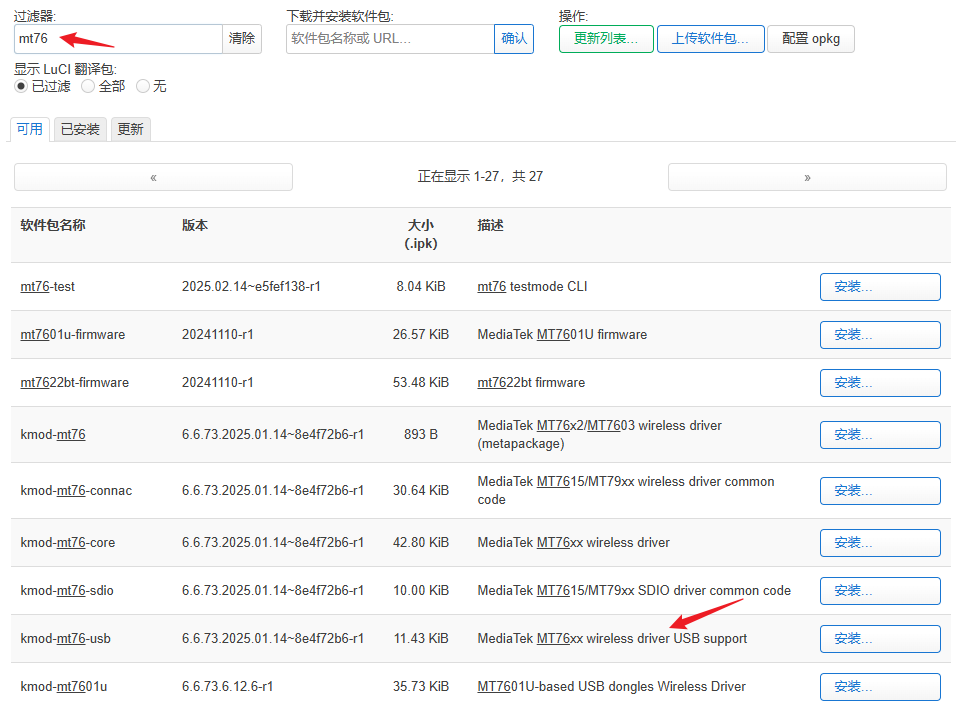The image size is (956, 704).
Task: Focus the package name or URL field
Action: pyautogui.click(x=389, y=39)
